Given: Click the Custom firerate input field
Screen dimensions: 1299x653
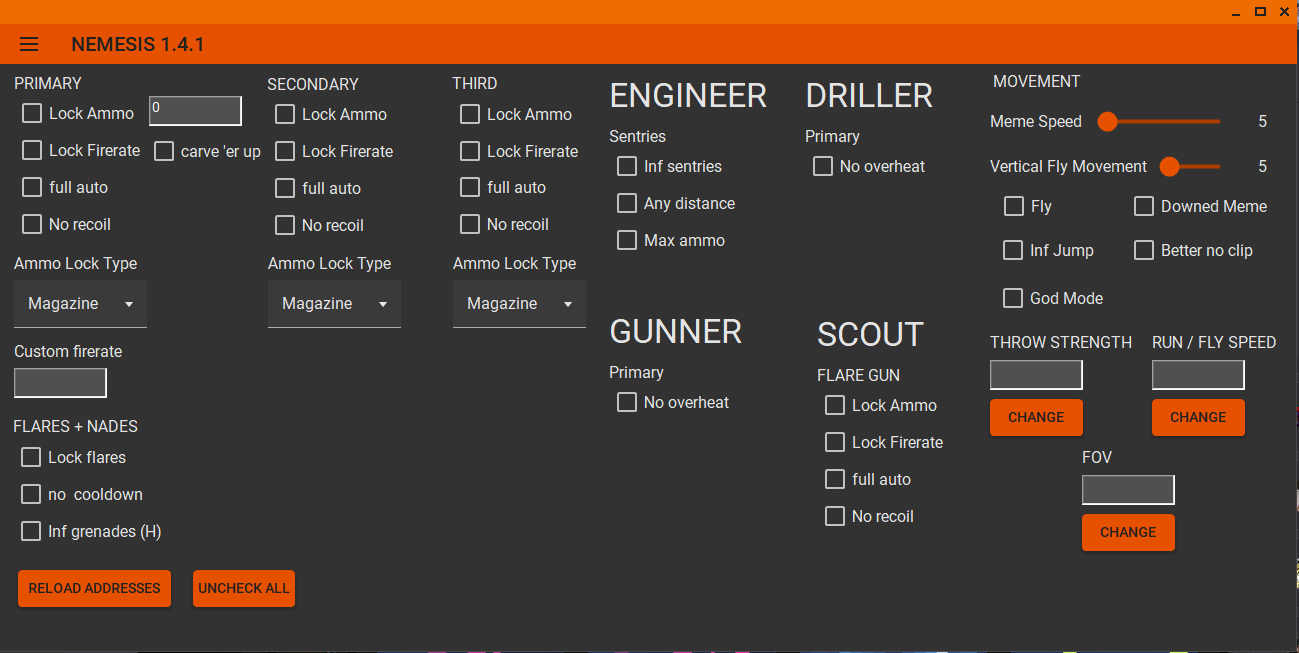Looking at the screenshot, I should (60, 383).
